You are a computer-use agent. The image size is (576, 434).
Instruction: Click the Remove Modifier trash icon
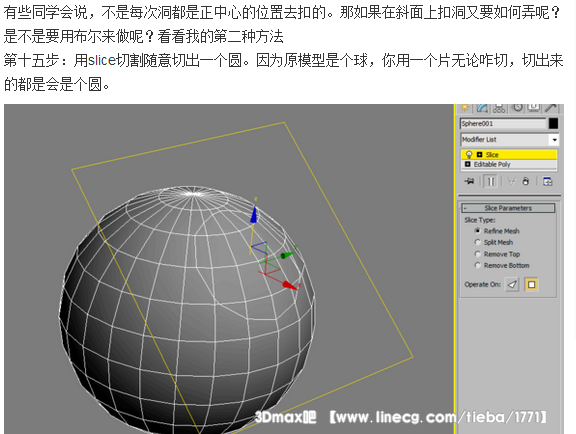tap(526, 181)
